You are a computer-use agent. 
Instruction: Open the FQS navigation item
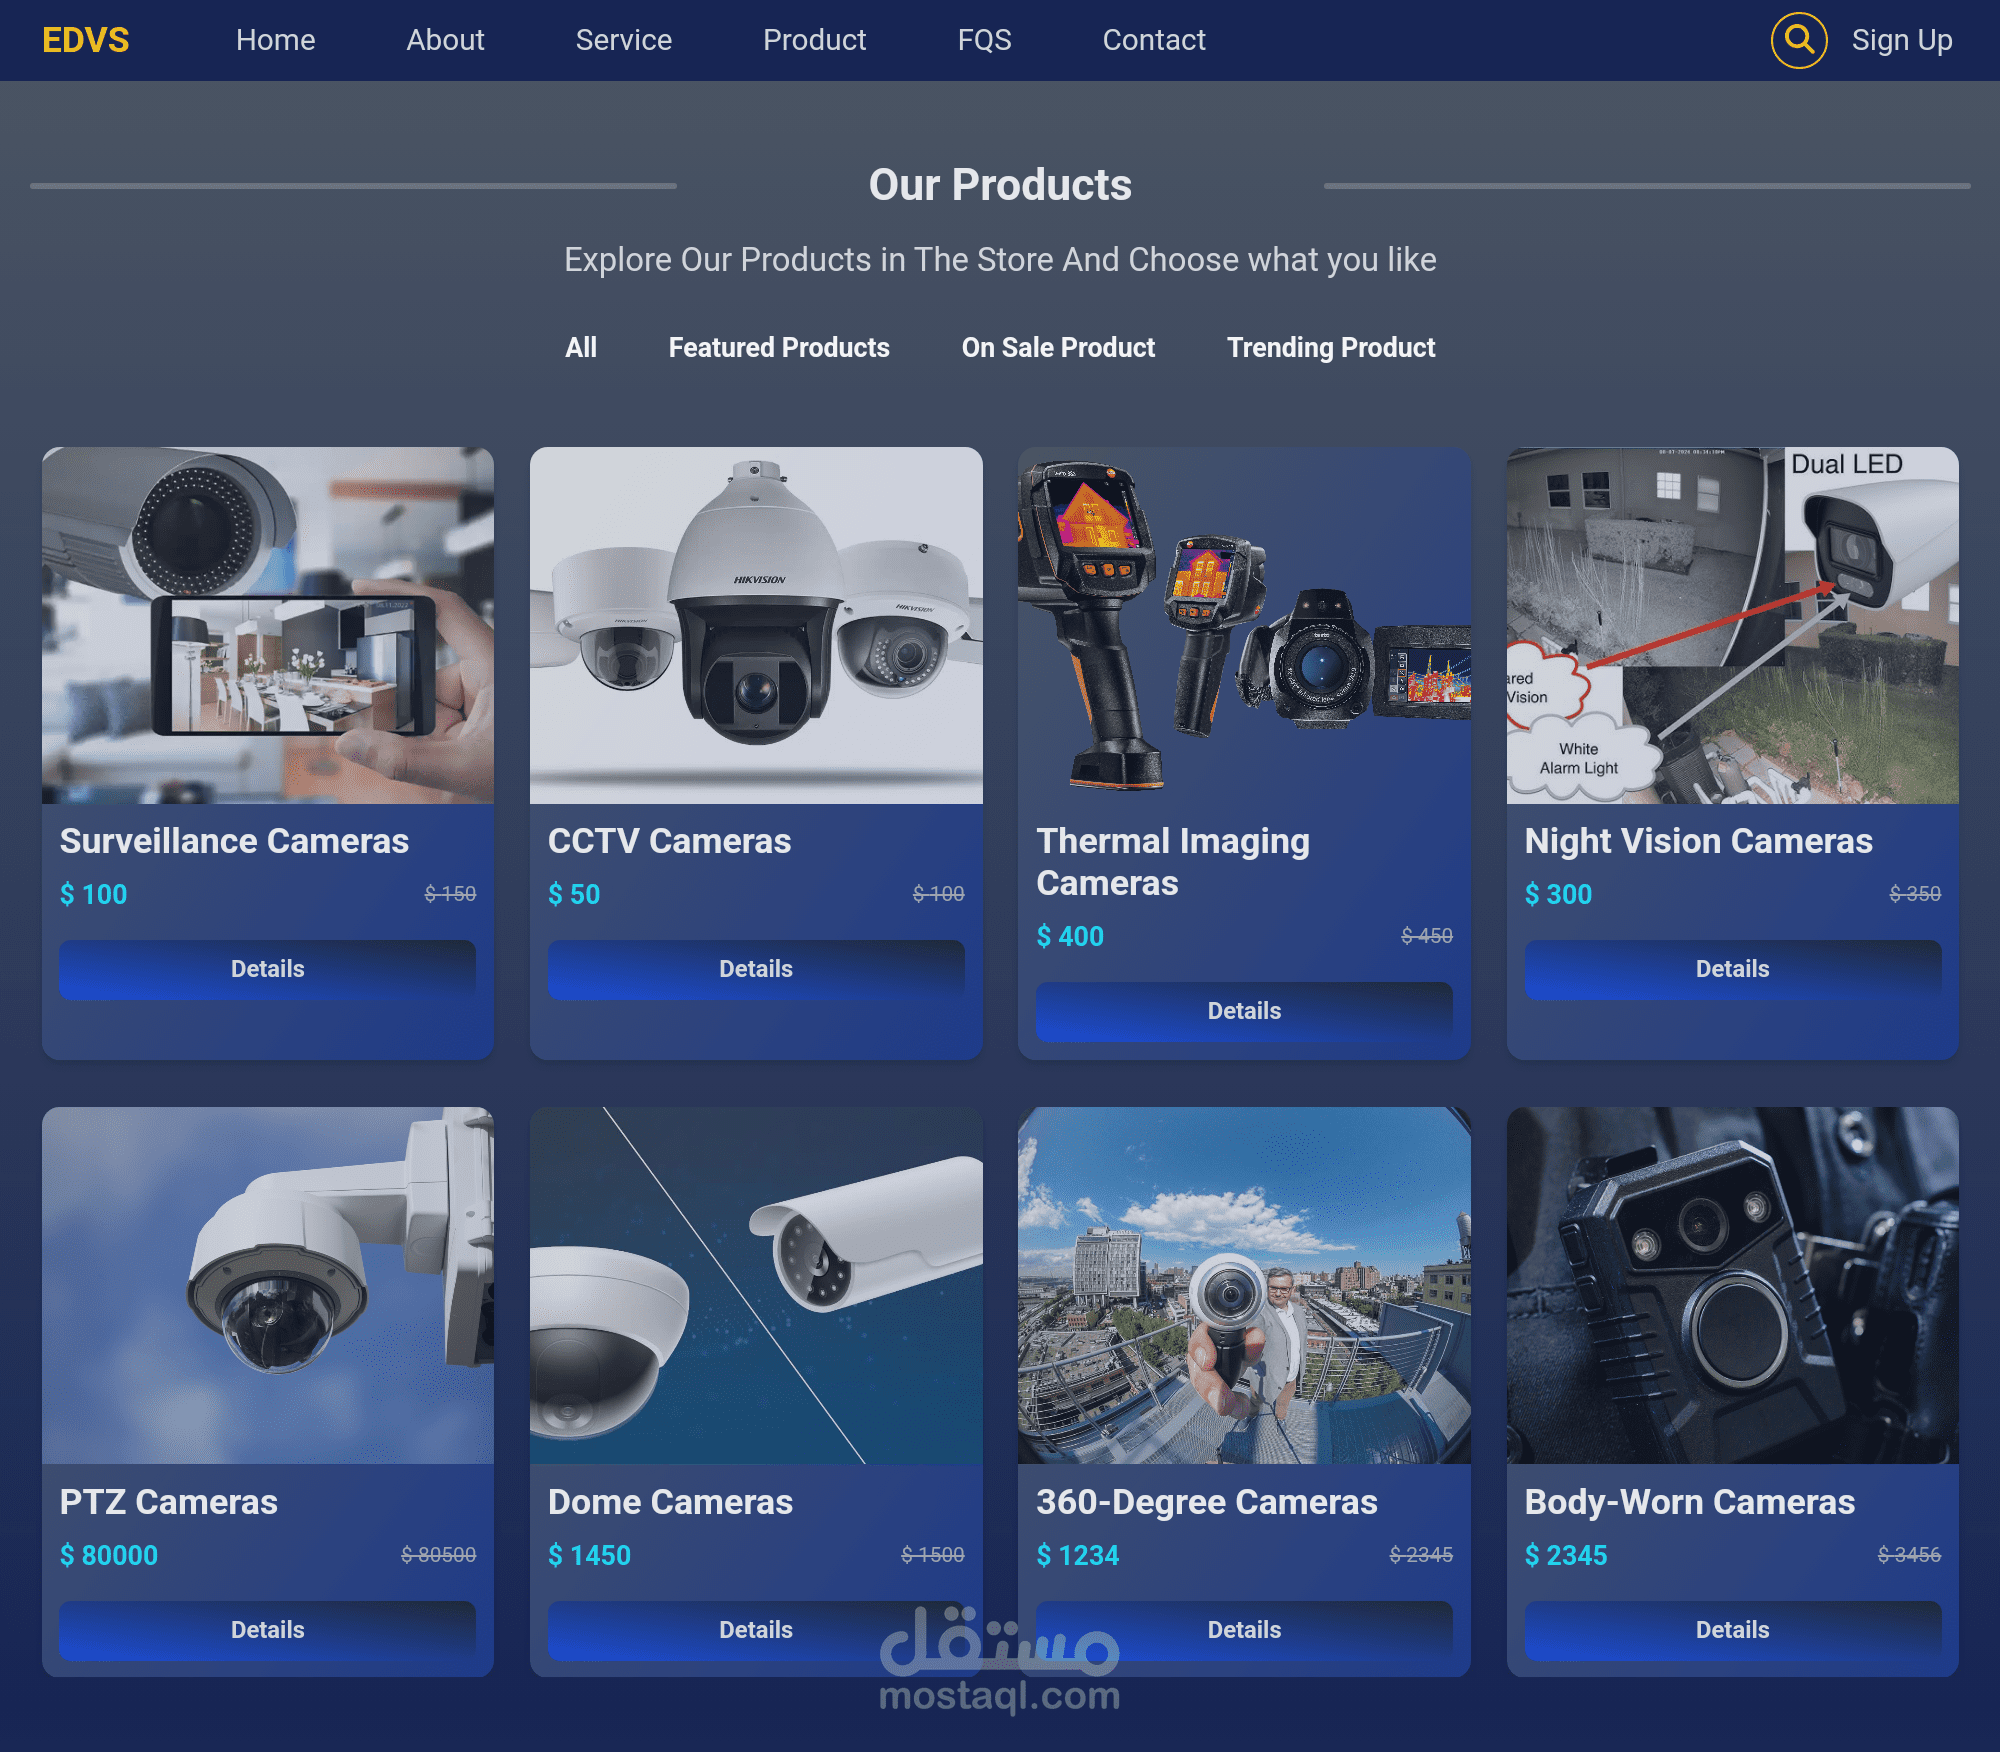[984, 40]
